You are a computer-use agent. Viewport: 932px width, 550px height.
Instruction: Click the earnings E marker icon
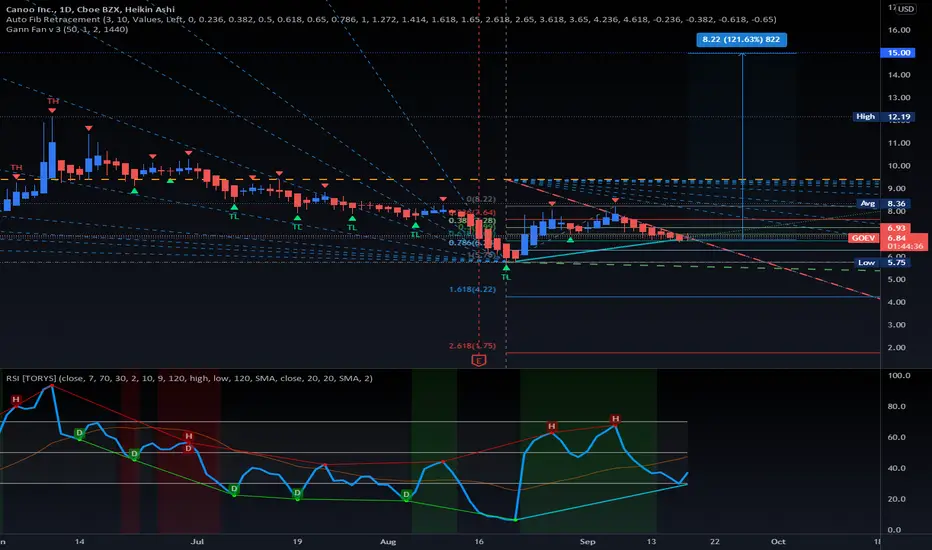478,360
